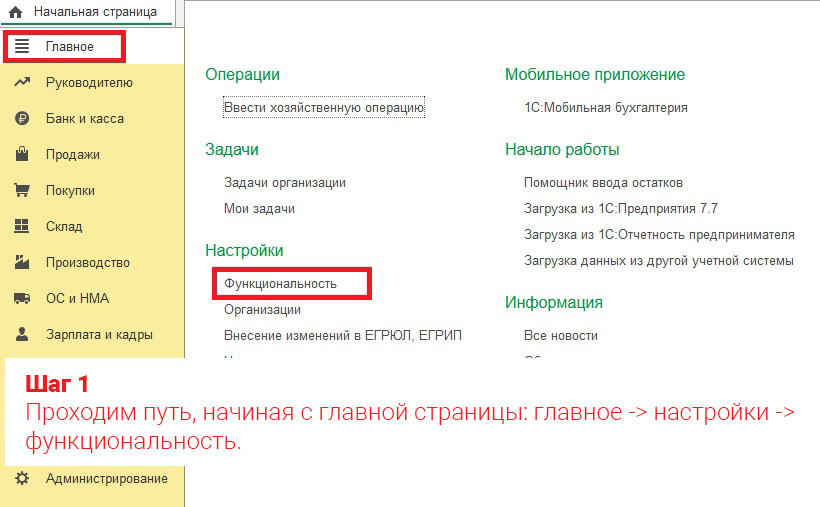This screenshot has width=820, height=507.
Task: Open Помощник ввода остатков link
Action: click(603, 183)
